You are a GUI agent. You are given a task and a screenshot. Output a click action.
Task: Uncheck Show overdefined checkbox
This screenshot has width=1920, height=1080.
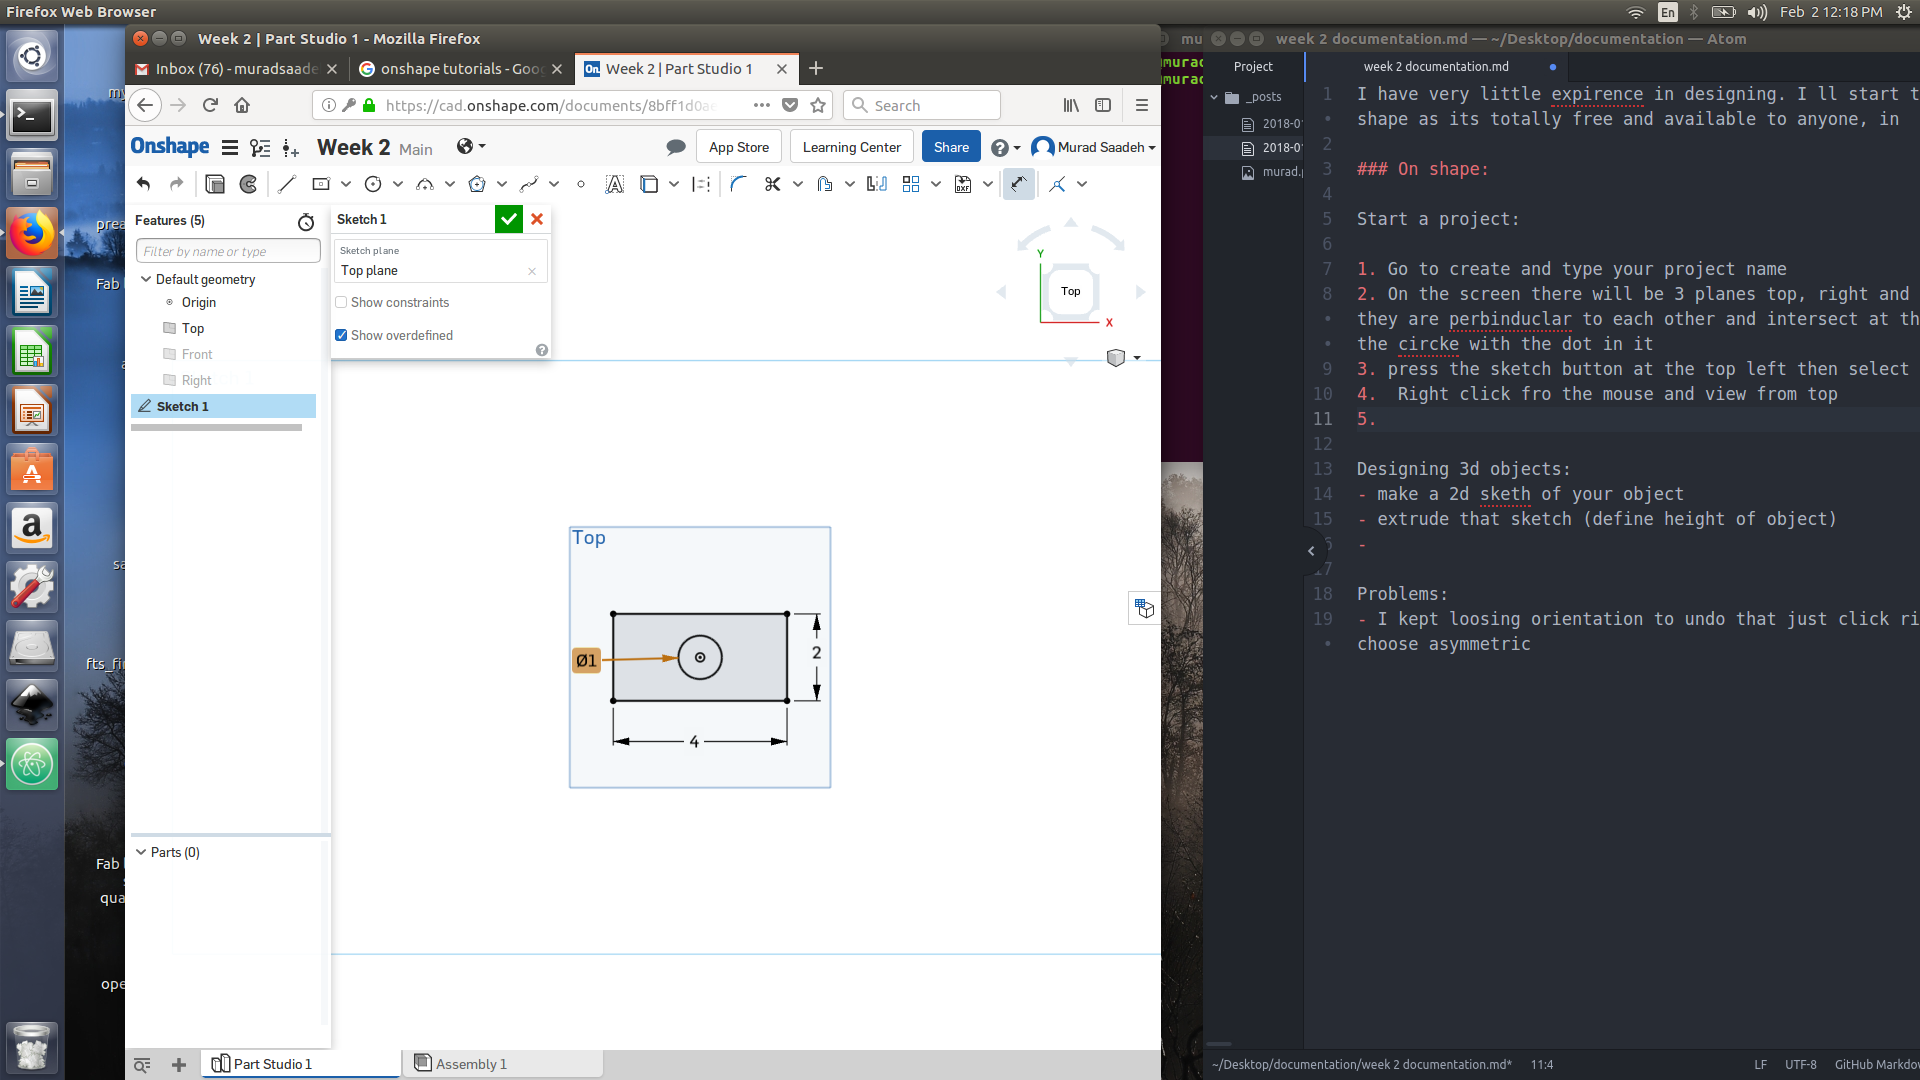(341, 335)
